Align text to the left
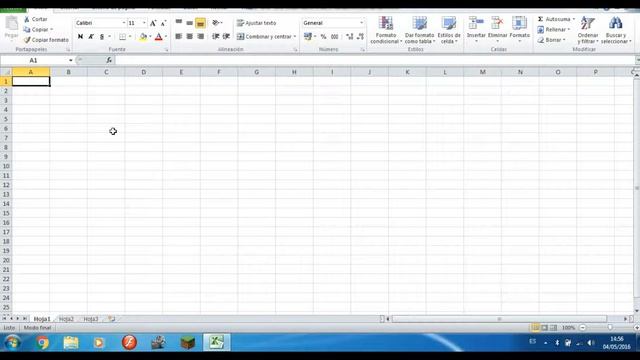 pyautogui.click(x=179, y=37)
